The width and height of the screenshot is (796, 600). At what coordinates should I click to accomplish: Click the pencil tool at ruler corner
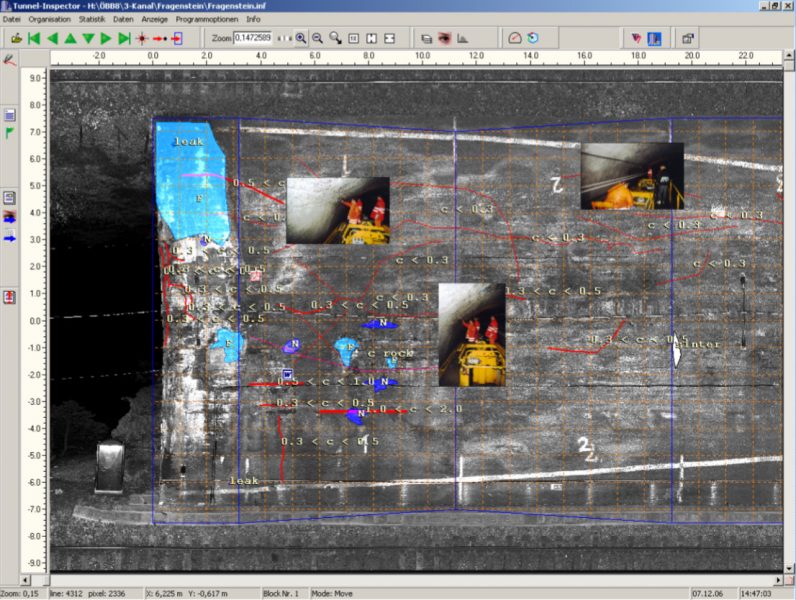pyautogui.click(x=9, y=60)
